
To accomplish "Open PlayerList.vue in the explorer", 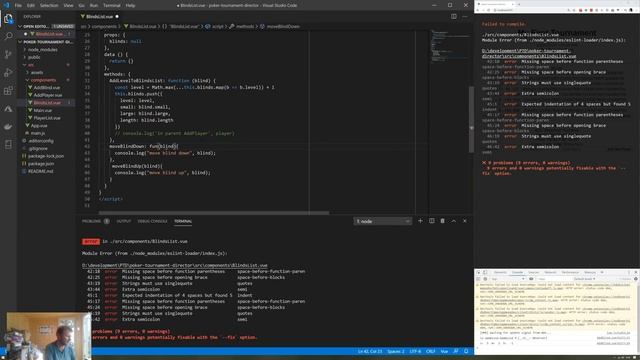I will pyautogui.click(x=47, y=118).
